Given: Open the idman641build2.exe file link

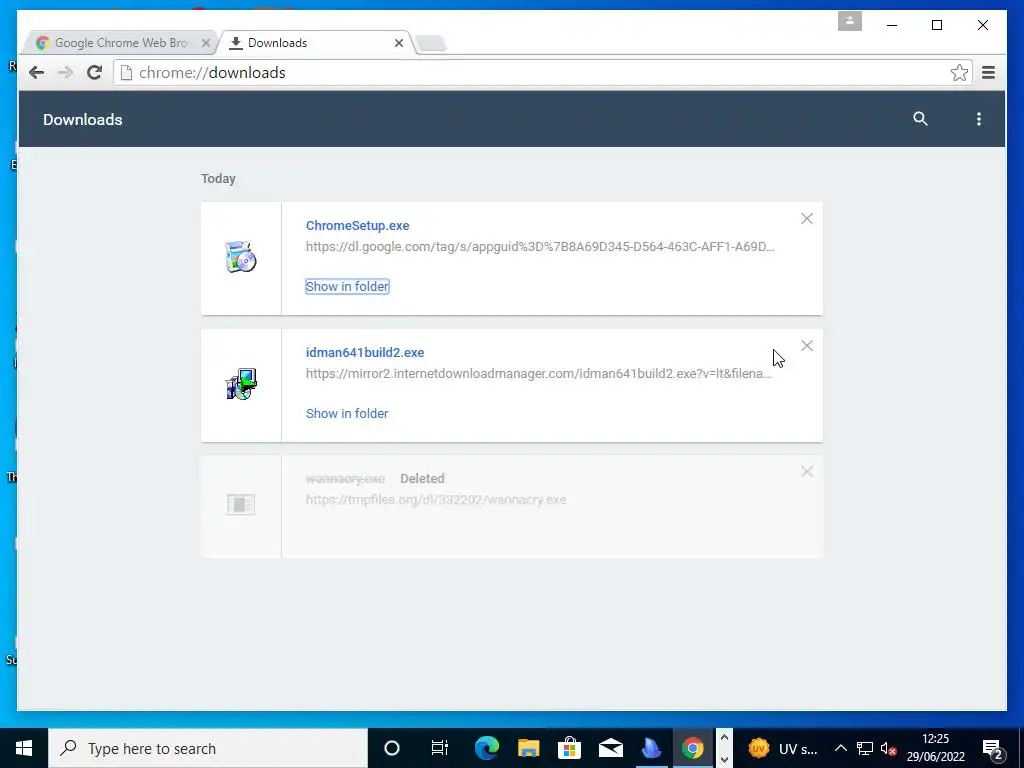Looking at the screenshot, I should coord(365,353).
